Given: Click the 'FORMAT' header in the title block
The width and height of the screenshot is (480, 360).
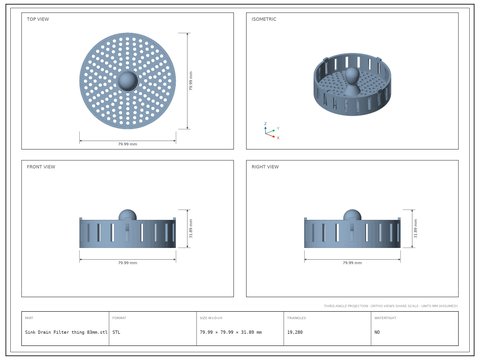Looking at the screenshot, I should pyautogui.click(x=119, y=318).
